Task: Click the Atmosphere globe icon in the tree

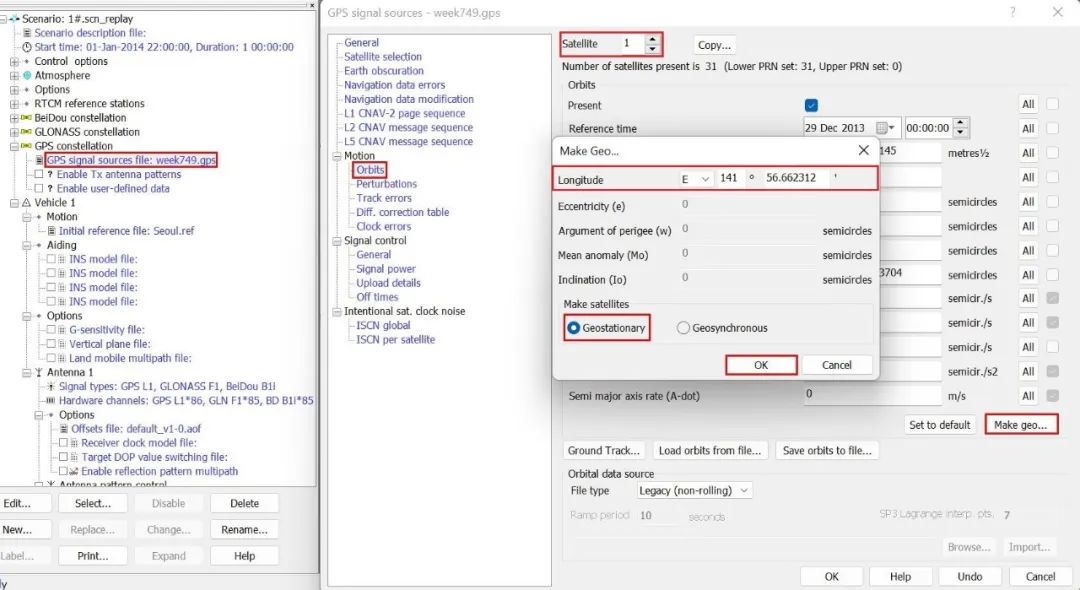Action: coord(27,75)
